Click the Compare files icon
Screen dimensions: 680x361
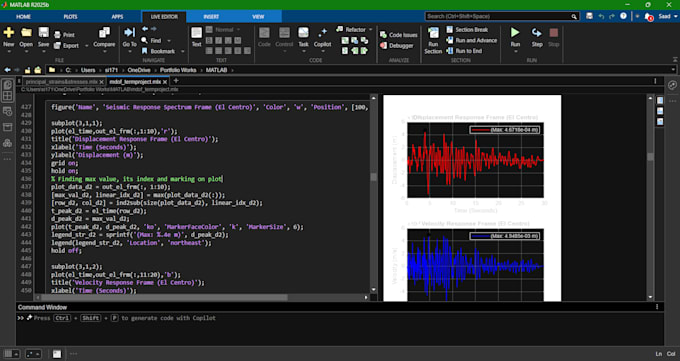pos(104,33)
